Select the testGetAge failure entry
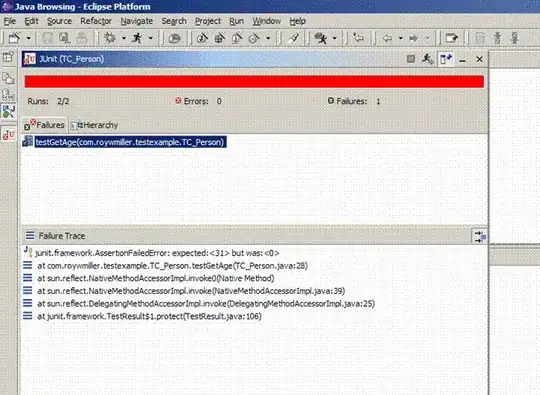Image resolution: width=540 pixels, height=395 pixels. point(130,142)
